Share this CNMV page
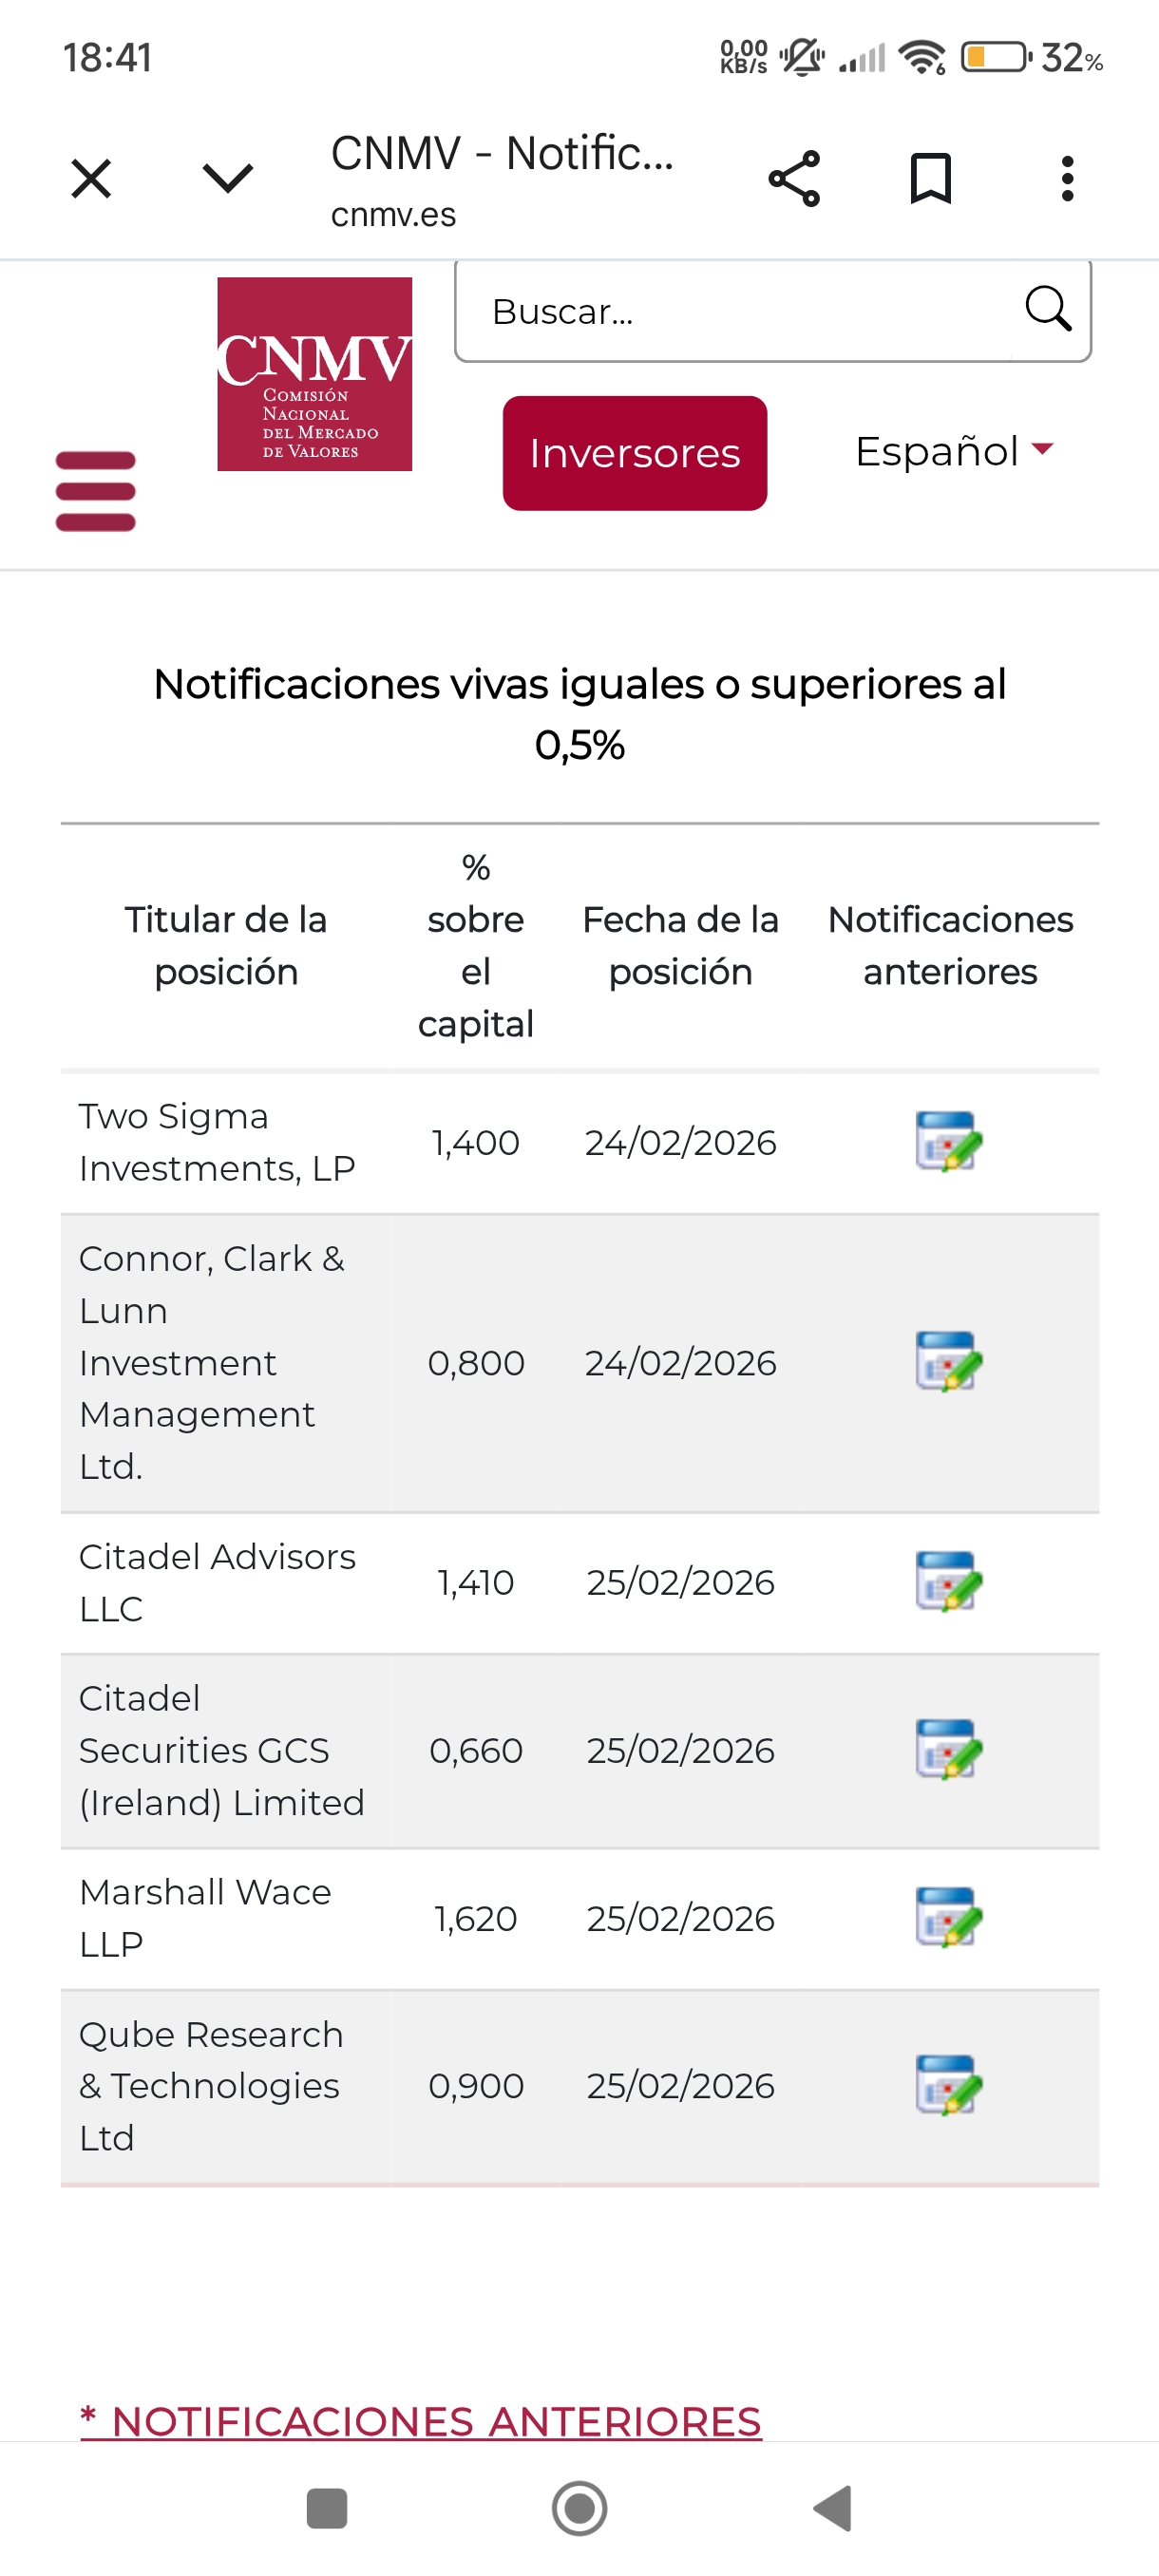1159x2576 pixels. [794, 179]
